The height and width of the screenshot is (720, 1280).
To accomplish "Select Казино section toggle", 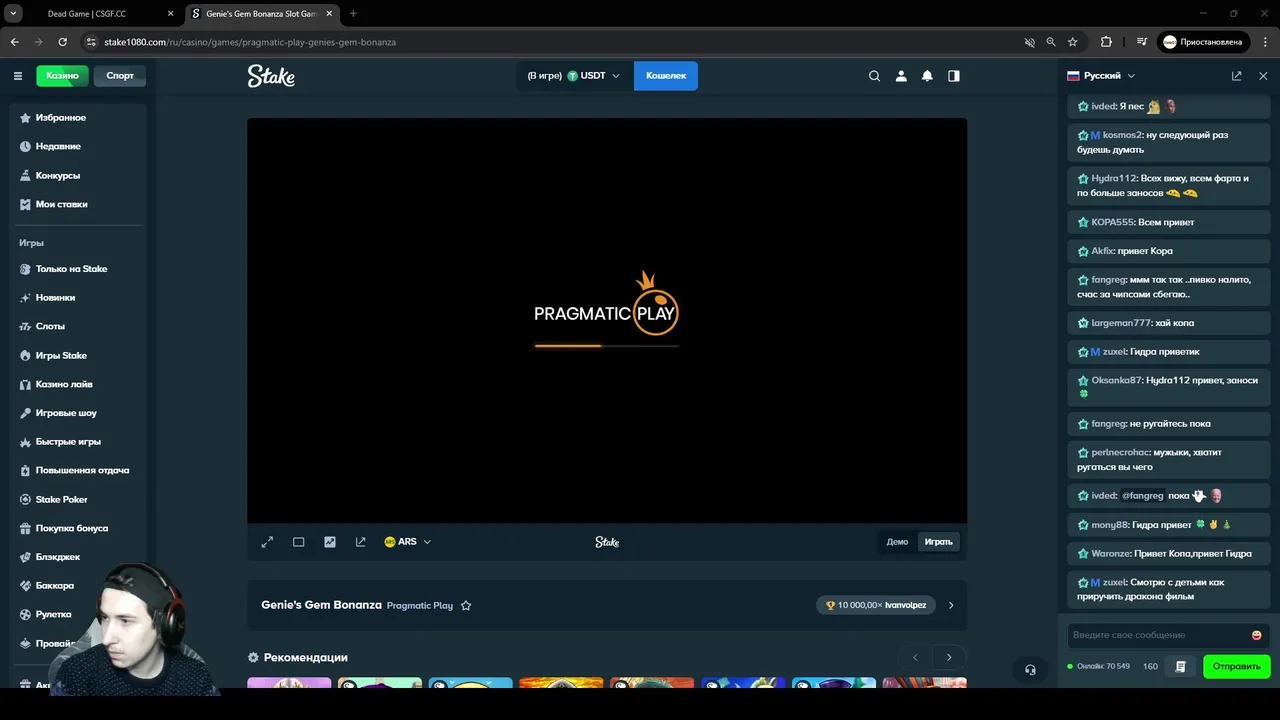I will tap(62, 76).
